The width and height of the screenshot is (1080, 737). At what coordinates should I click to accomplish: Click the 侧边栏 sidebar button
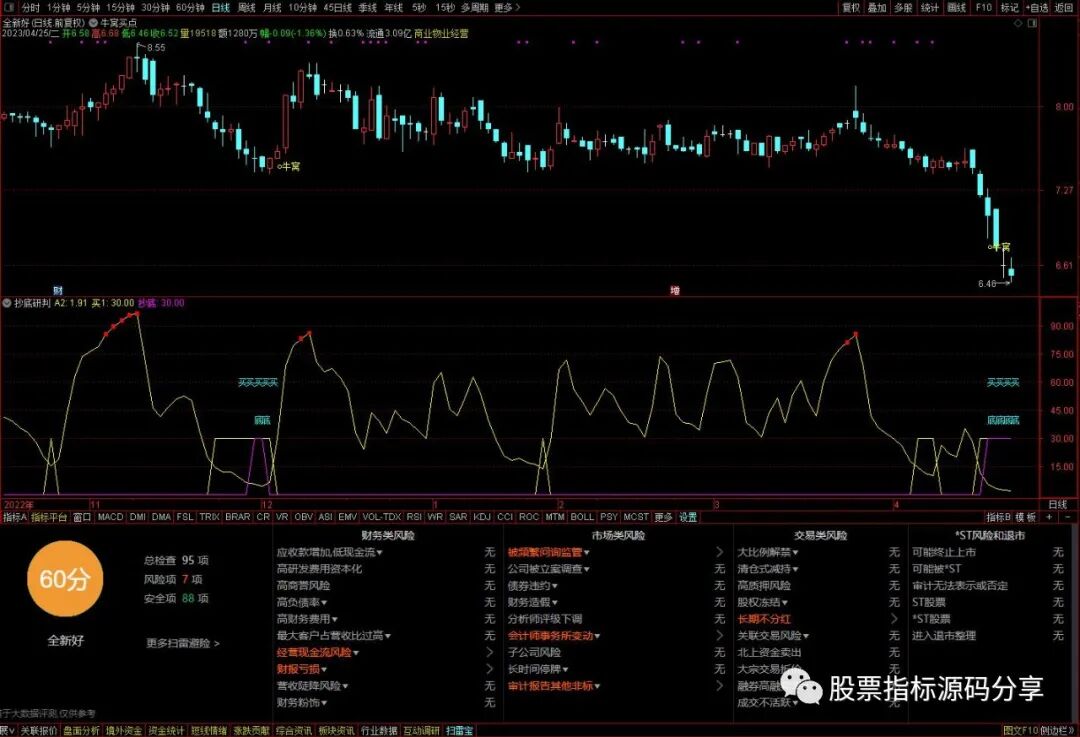(1057, 731)
